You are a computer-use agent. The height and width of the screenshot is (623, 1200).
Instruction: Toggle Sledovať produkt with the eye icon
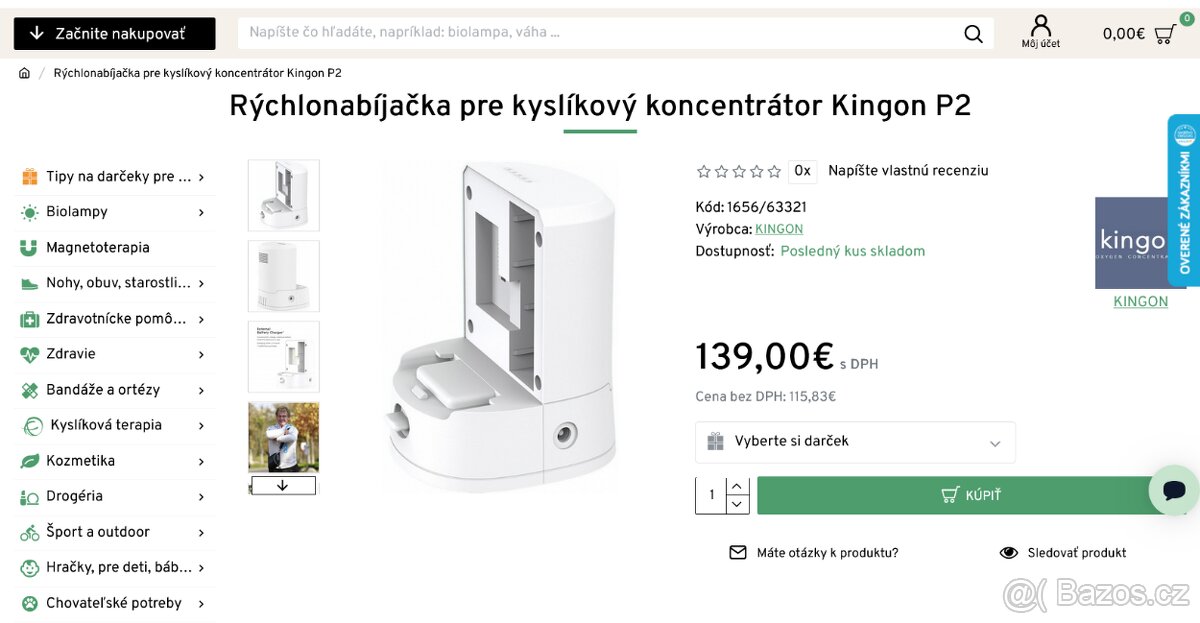pos(1007,551)
